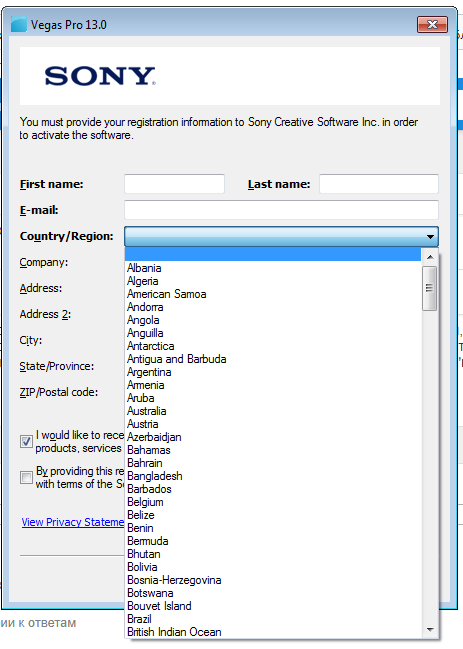
Task: Click the Last name input field
Action: 379,184
